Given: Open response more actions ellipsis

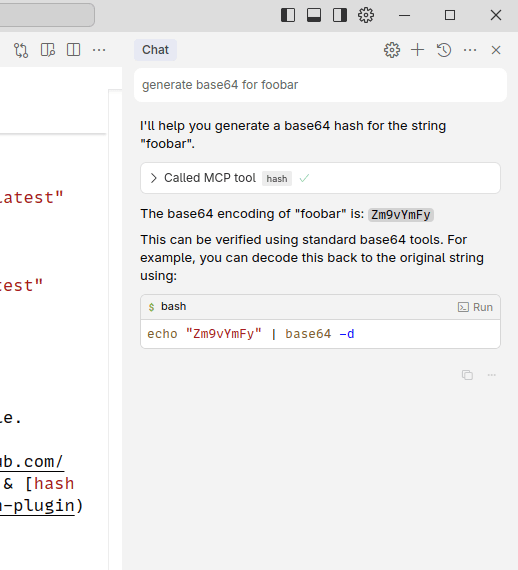Looking at the screenshot, I should (491, 375).
